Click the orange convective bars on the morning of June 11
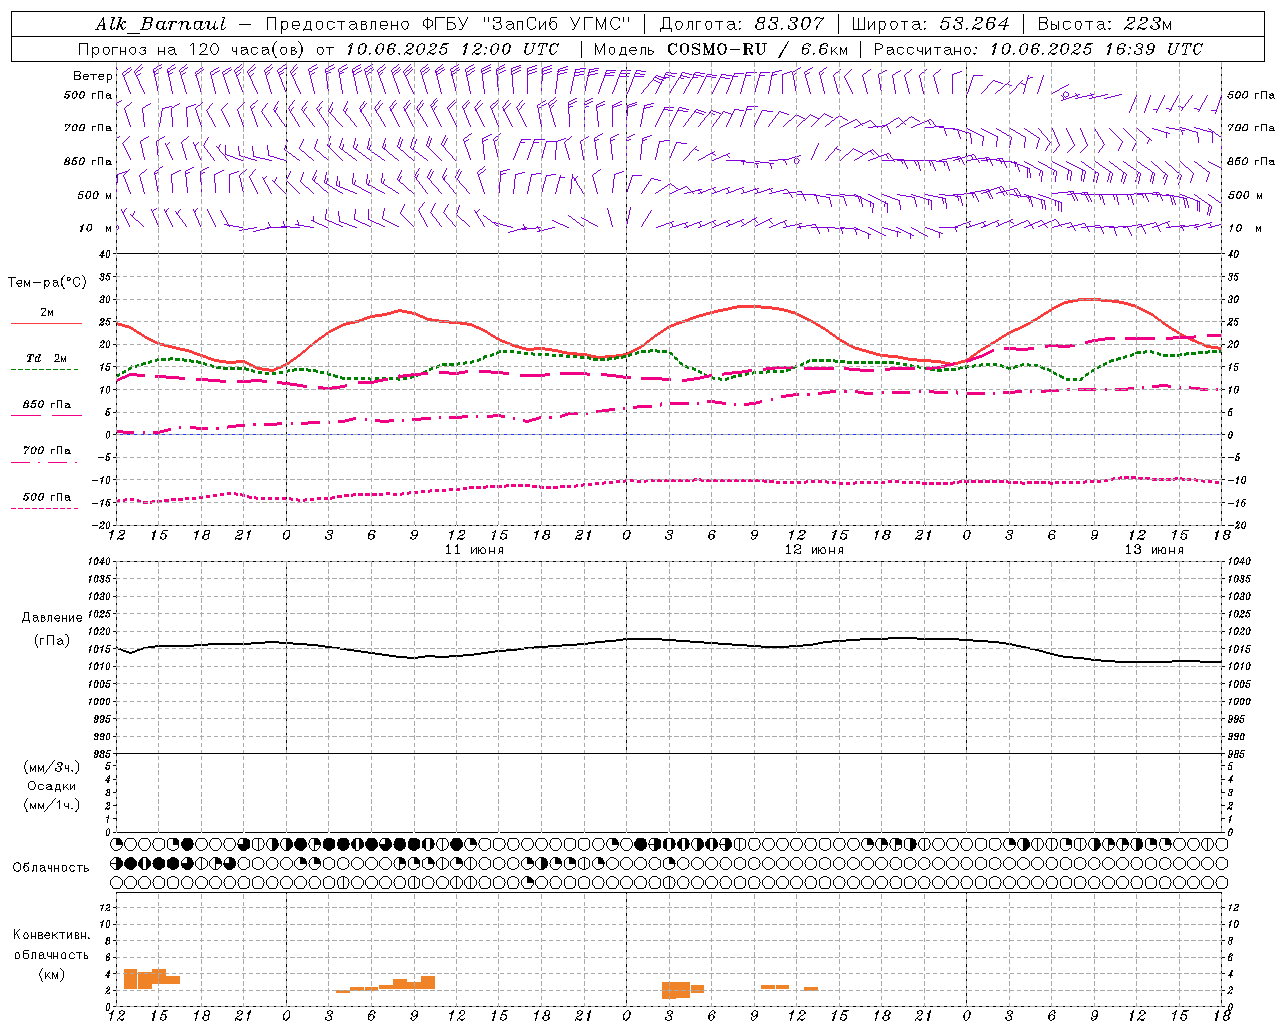 (386, 984)
